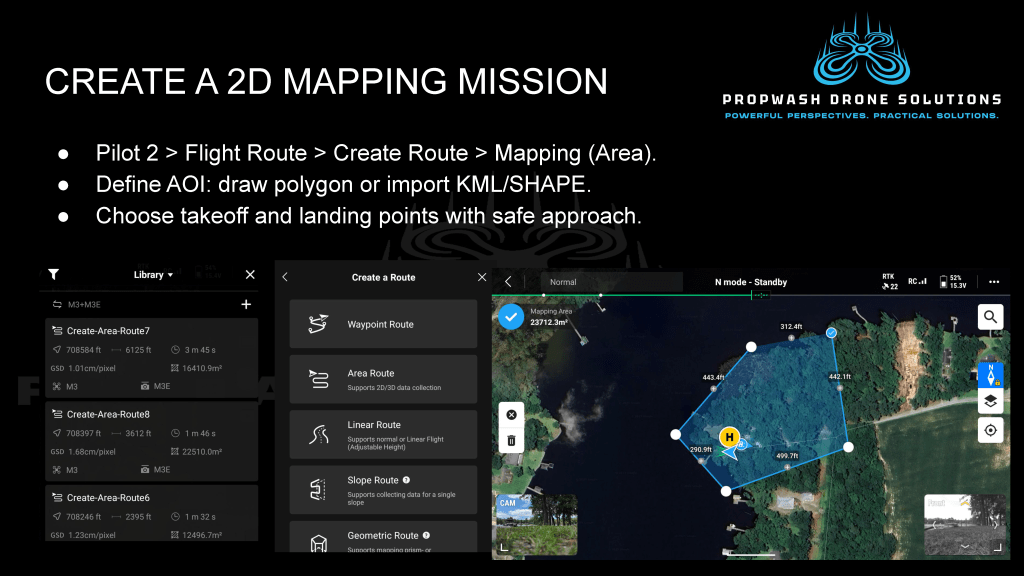Go back from Create a Route panel
1024x576 pixels.
click(x=285, y=277)
